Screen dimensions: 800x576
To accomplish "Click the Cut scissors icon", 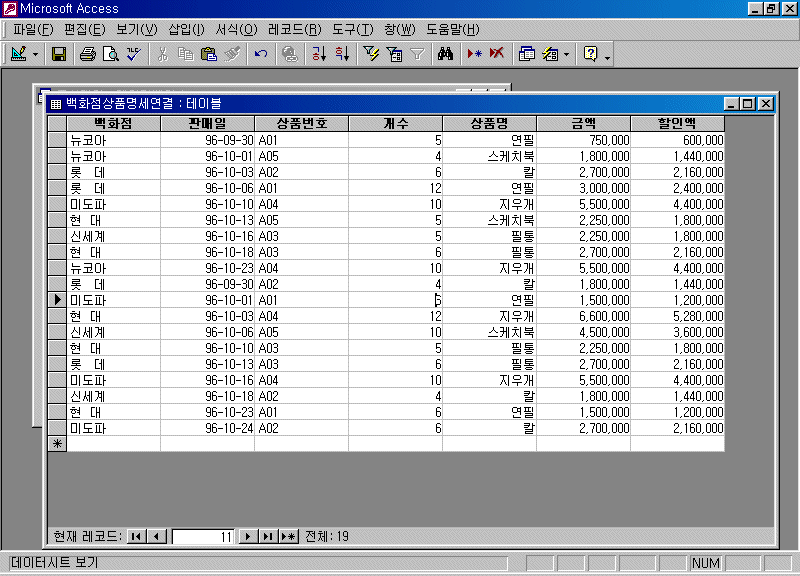I will tap(163, 54).
